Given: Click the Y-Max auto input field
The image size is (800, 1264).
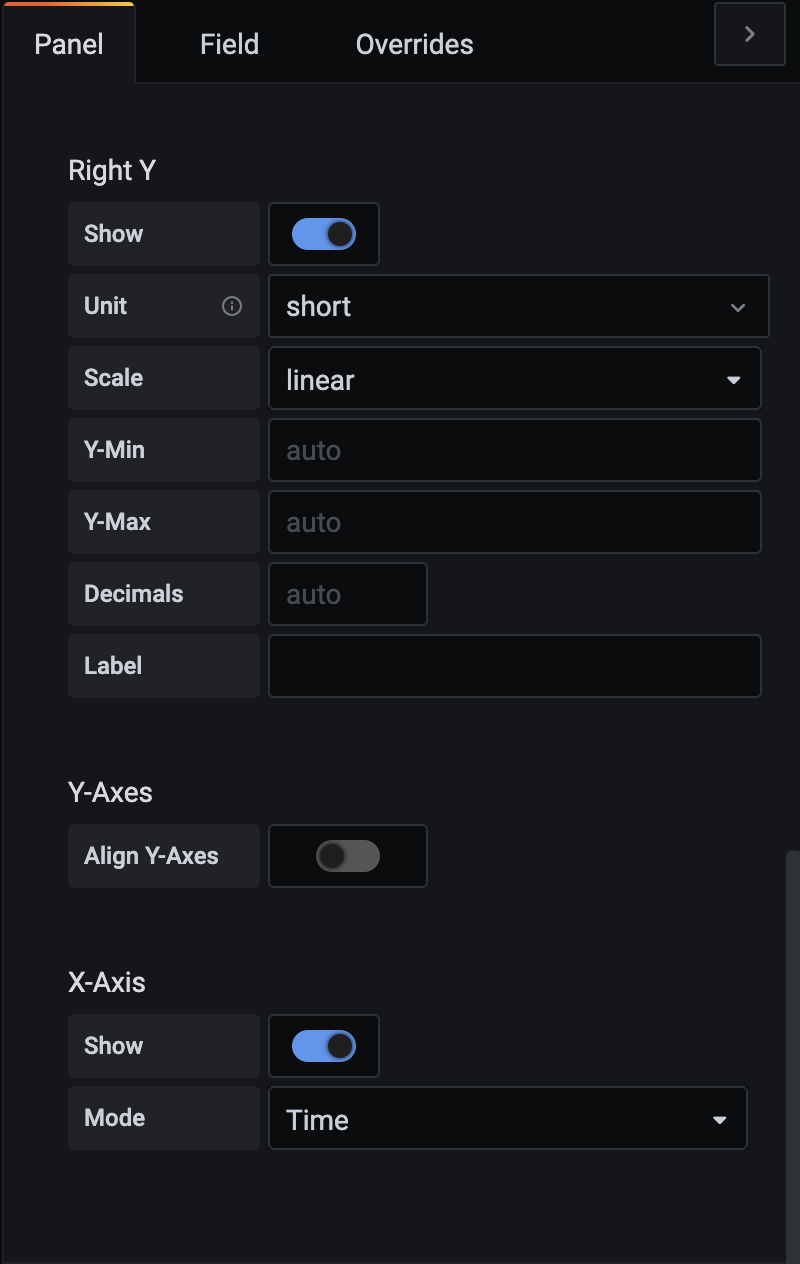Looking at the screenshot, I should 515,522.
